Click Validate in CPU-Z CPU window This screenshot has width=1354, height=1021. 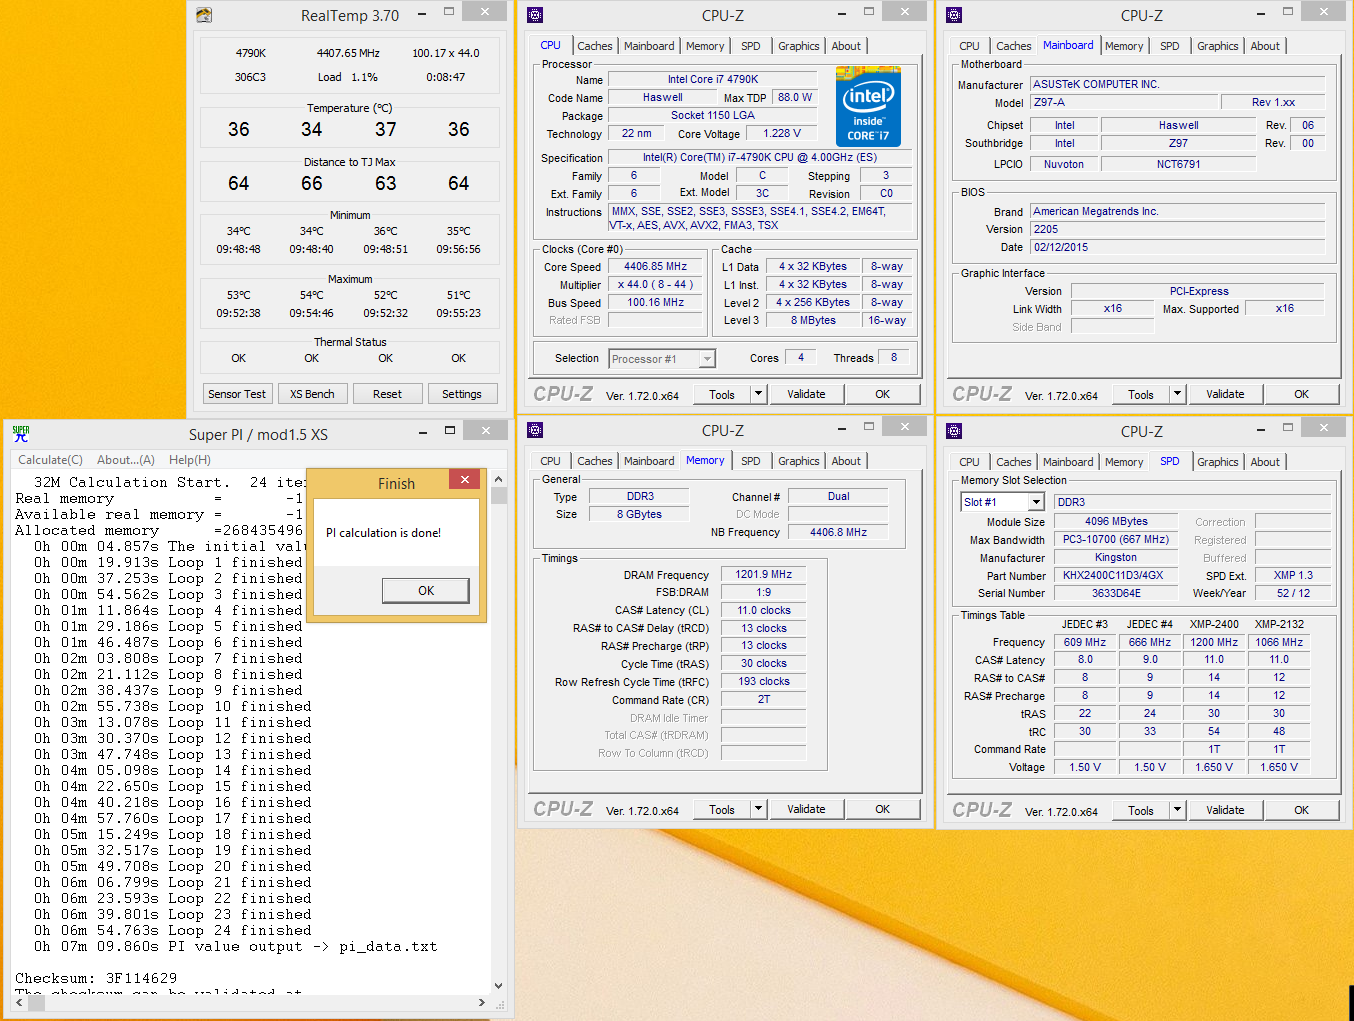coord(806,394)
